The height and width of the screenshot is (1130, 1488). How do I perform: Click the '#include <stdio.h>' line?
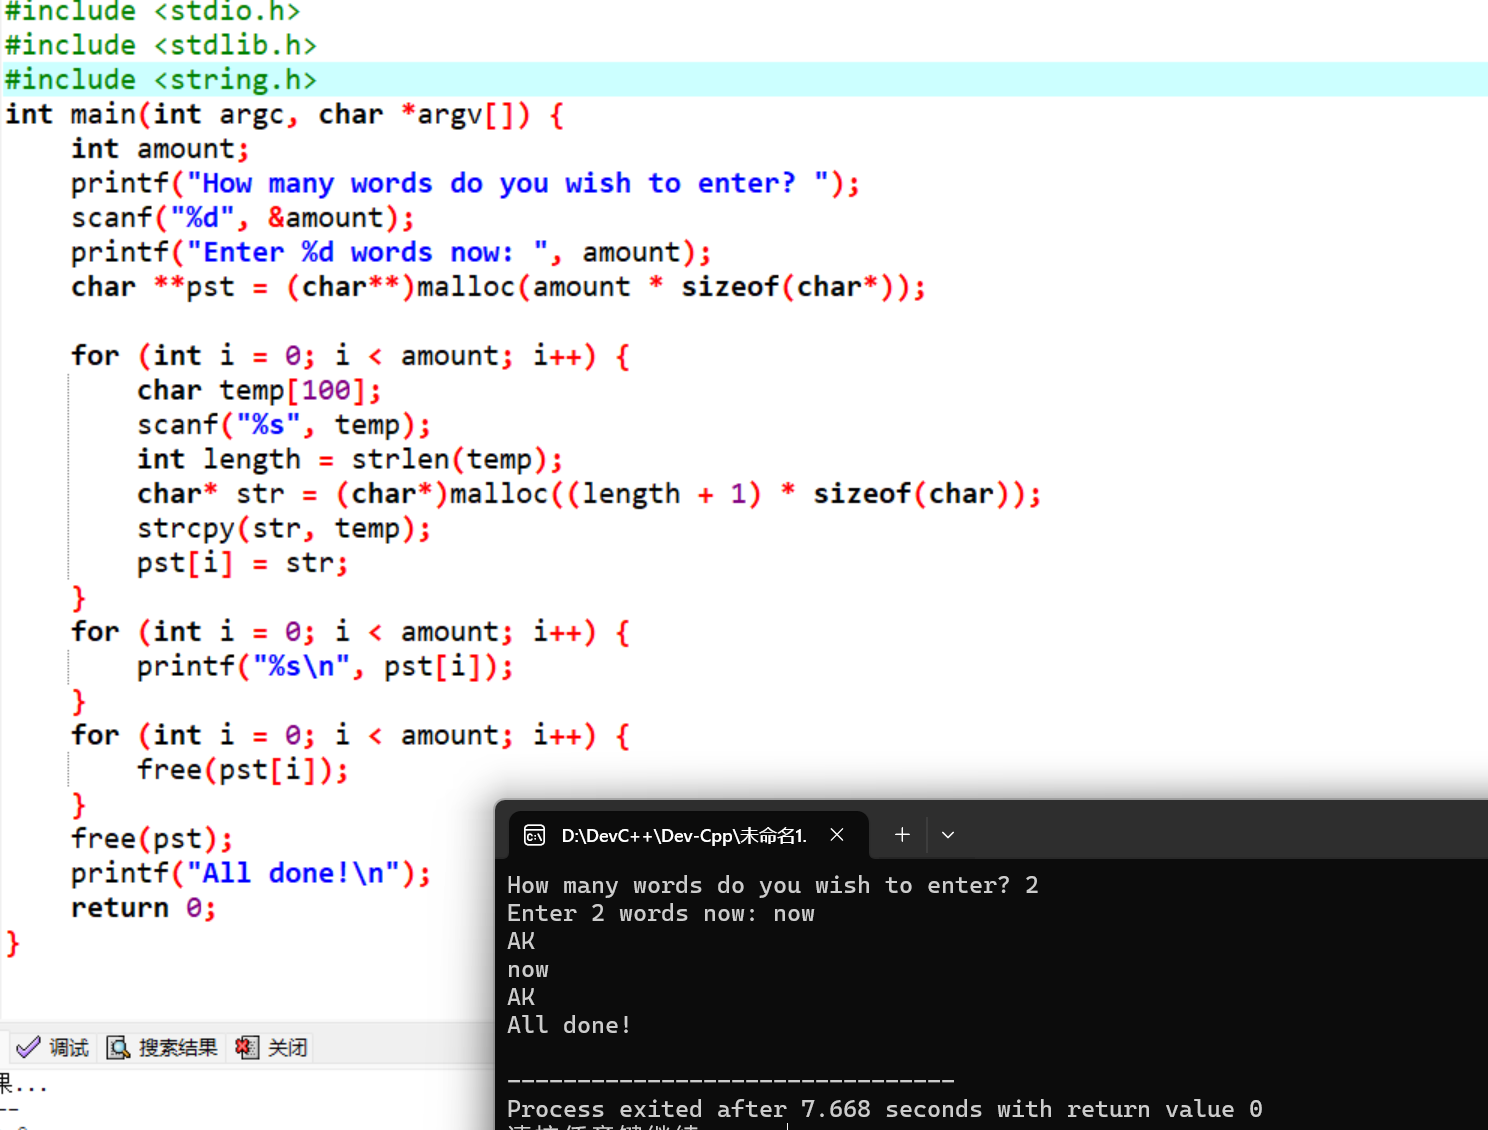(152, 11)
